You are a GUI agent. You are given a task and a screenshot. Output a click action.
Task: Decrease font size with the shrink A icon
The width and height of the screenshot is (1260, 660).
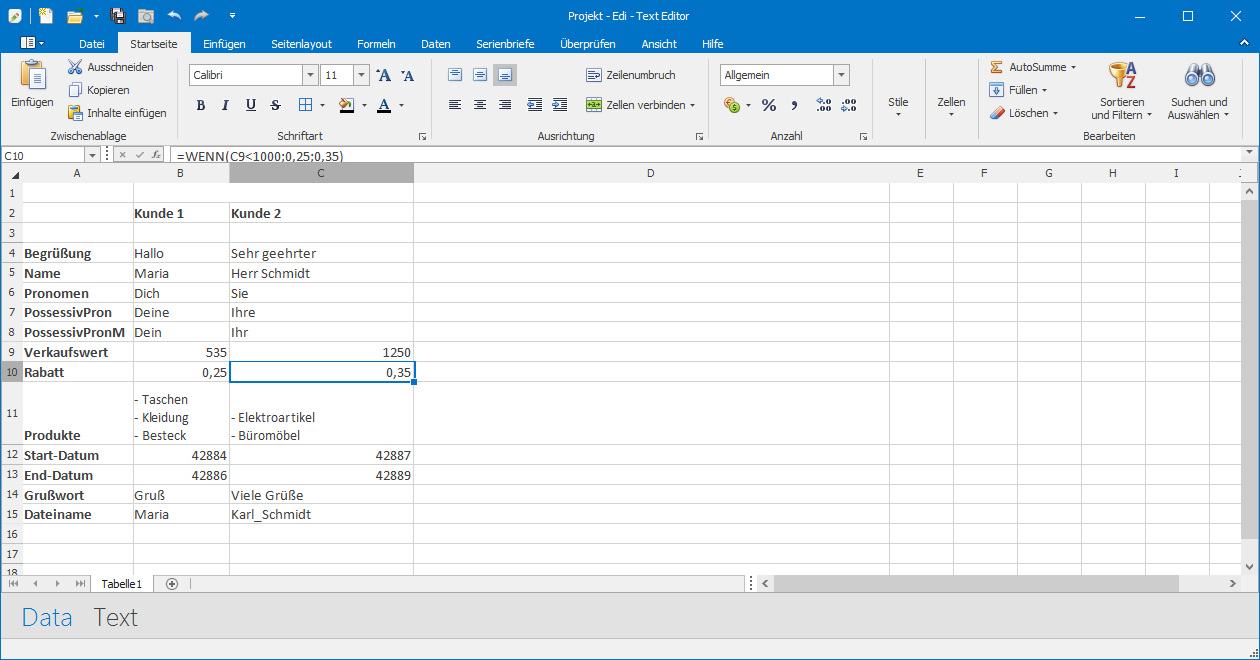click(x=407, y=75)
